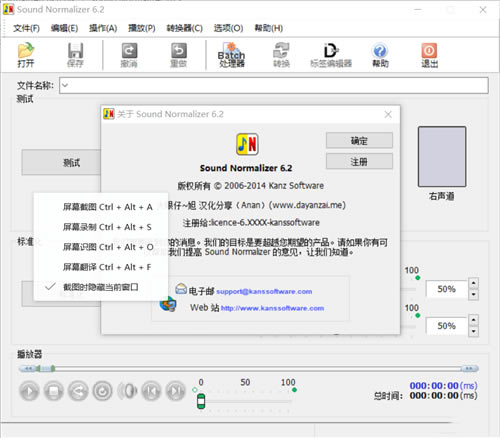Open the 播放(P) menu

pyautogui.click(x=142, y=28)
